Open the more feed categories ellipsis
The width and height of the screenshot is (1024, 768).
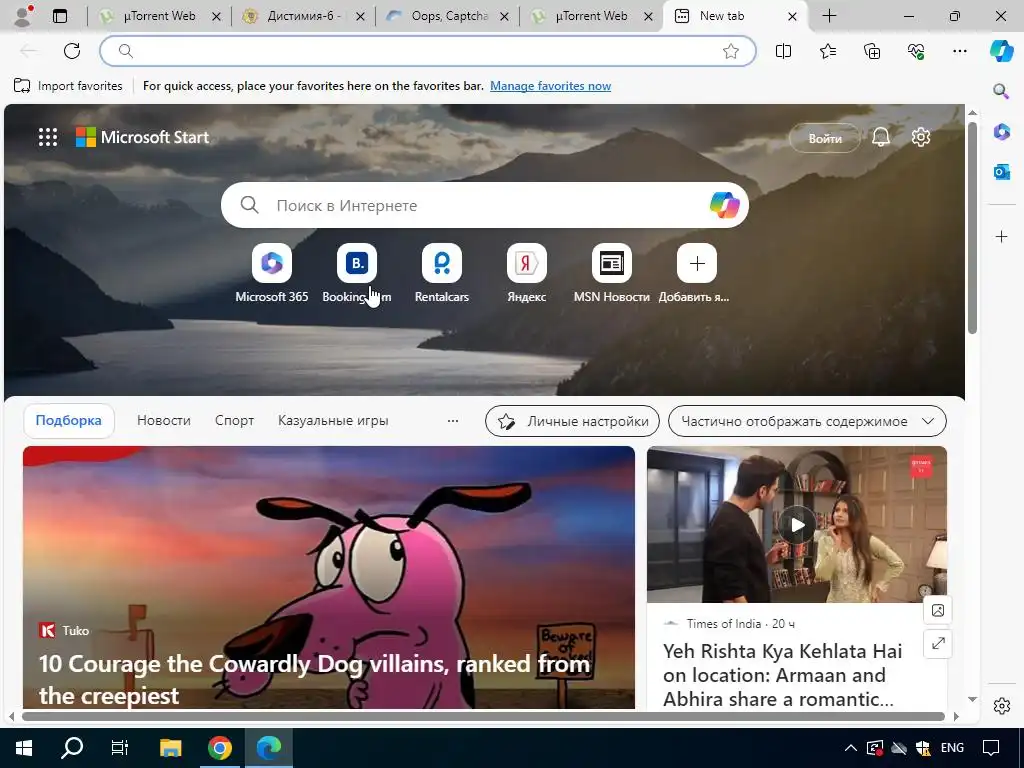coord(453,421)
